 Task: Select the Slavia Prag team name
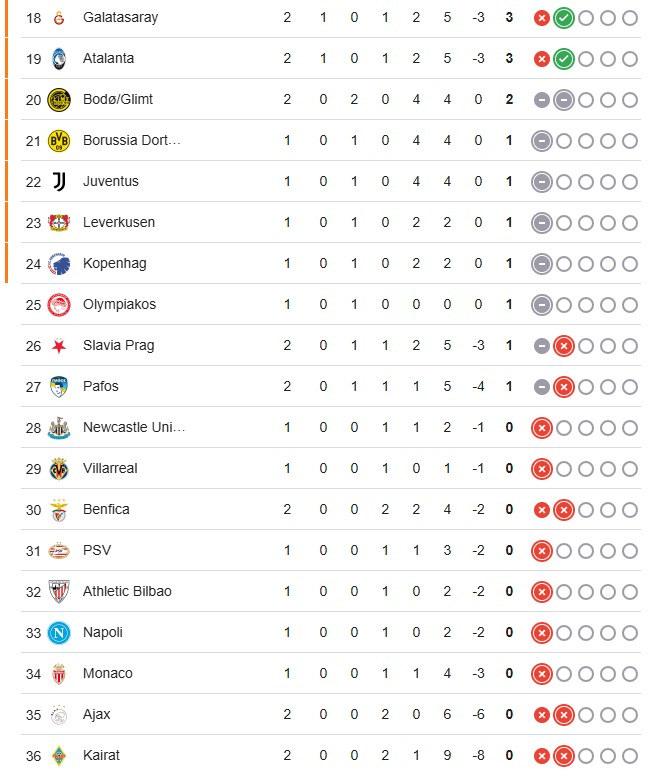click(118, 346)
